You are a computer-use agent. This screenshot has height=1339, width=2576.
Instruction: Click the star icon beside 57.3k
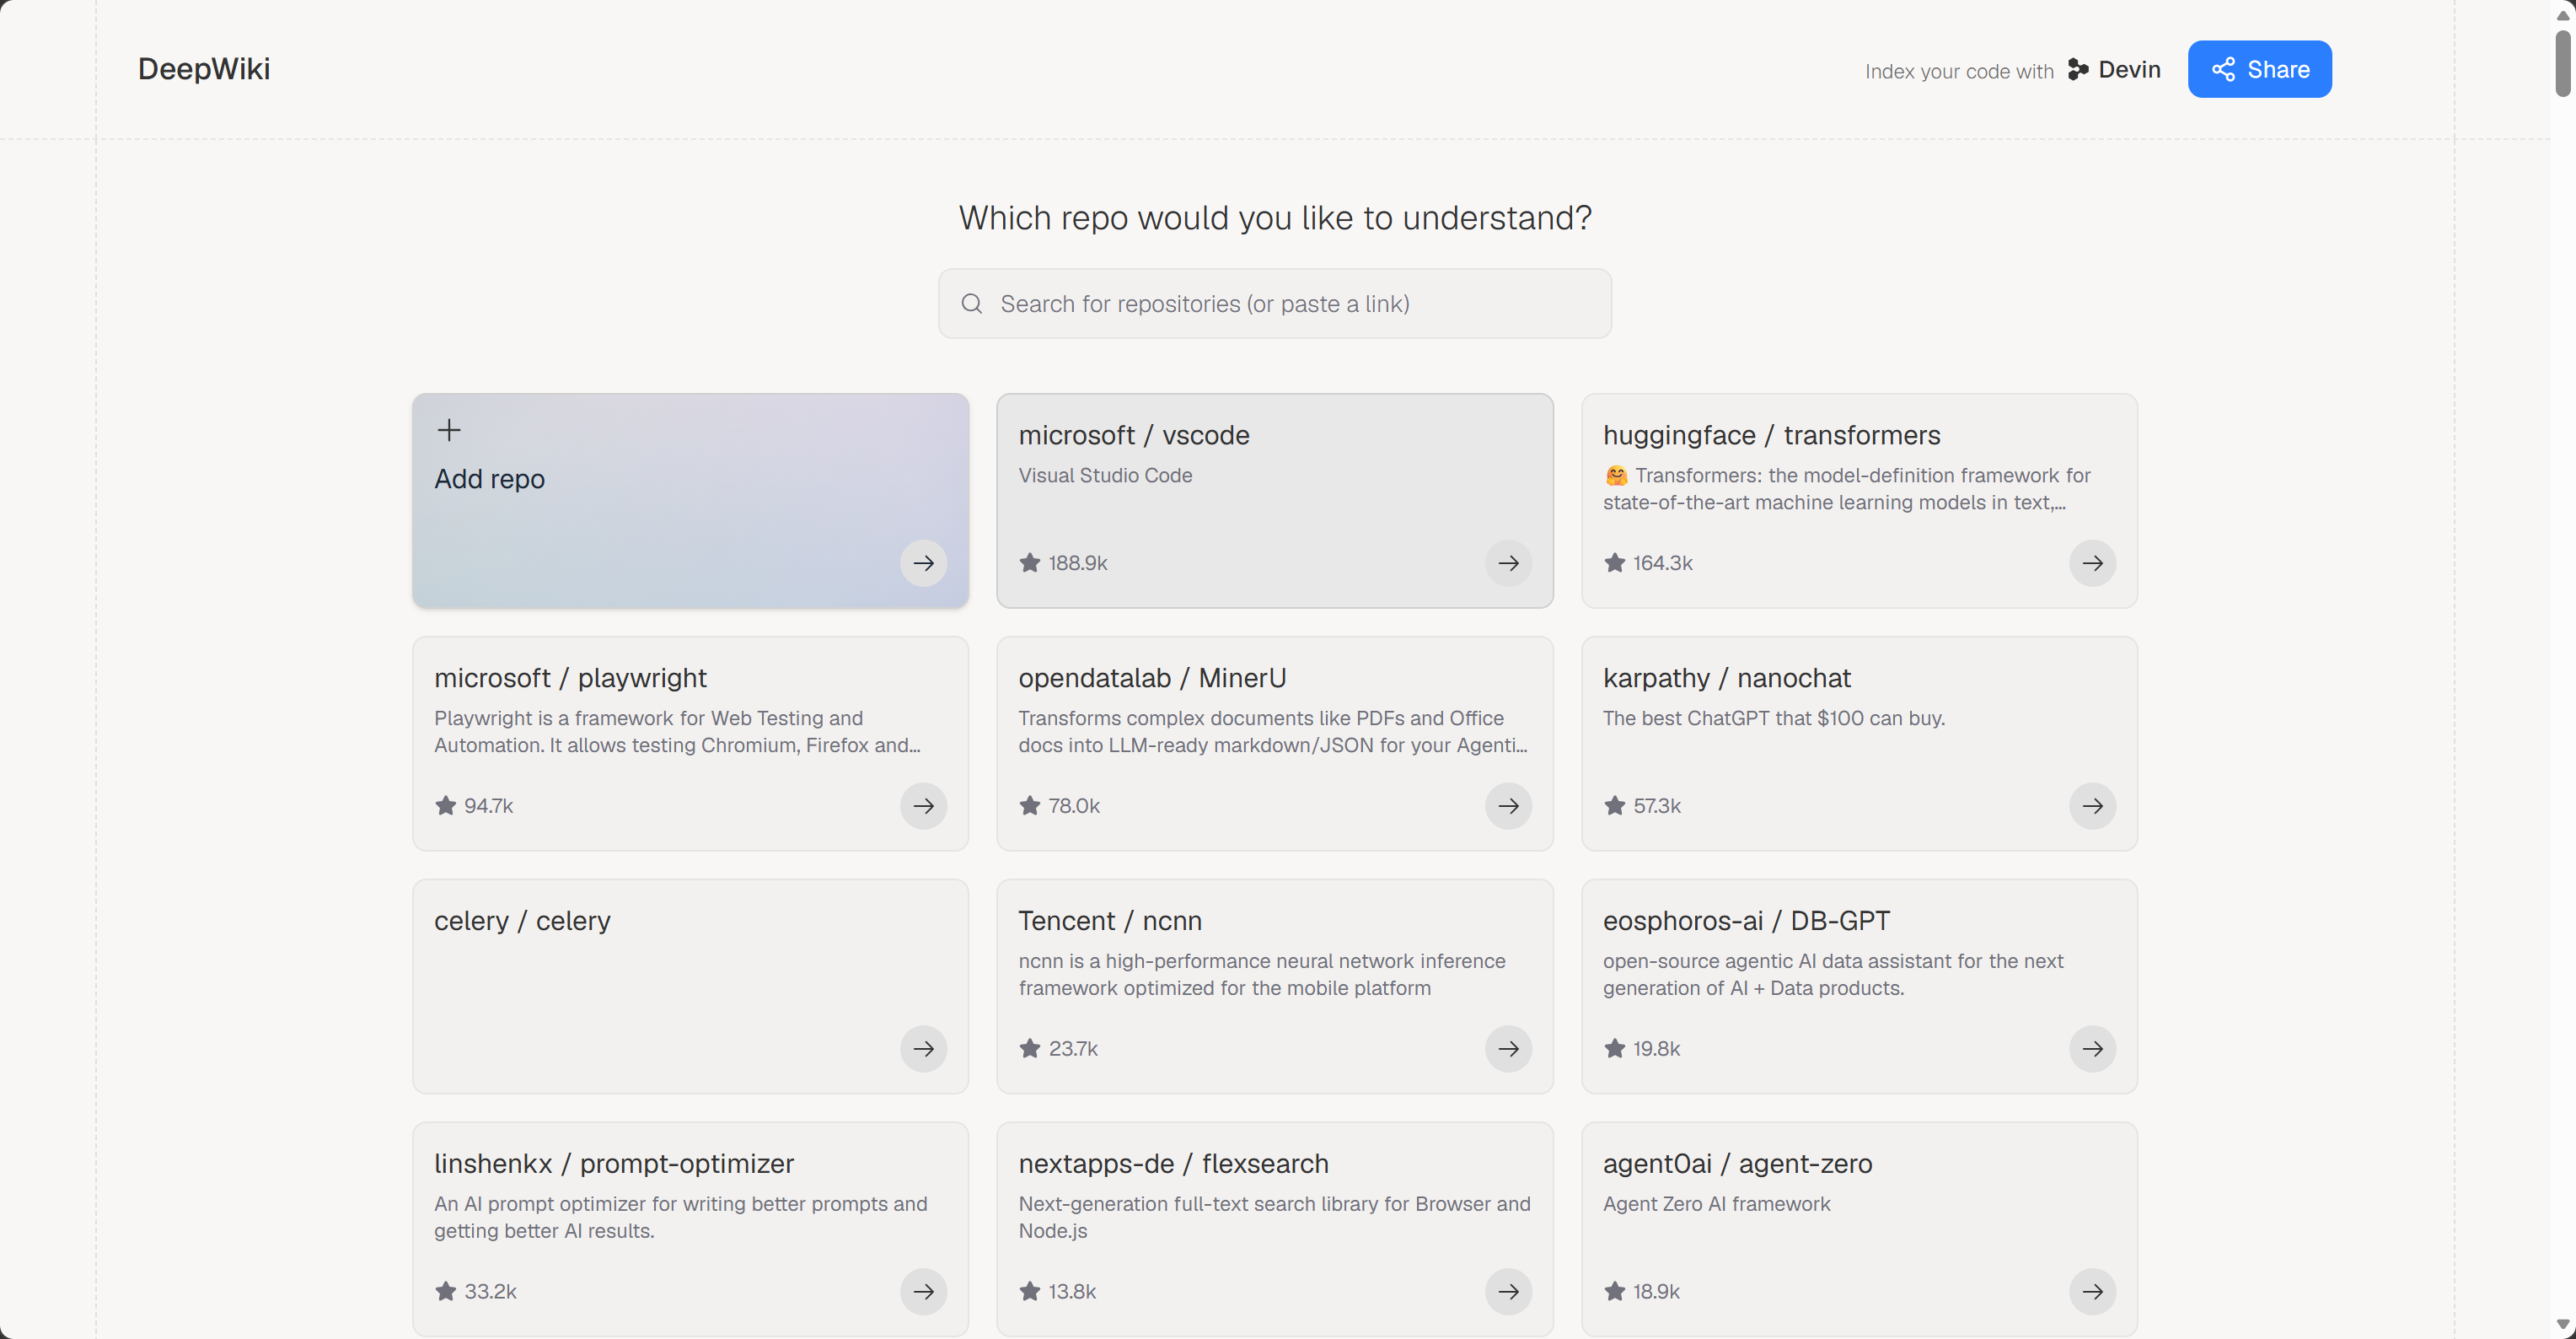tap(1614, 805)
